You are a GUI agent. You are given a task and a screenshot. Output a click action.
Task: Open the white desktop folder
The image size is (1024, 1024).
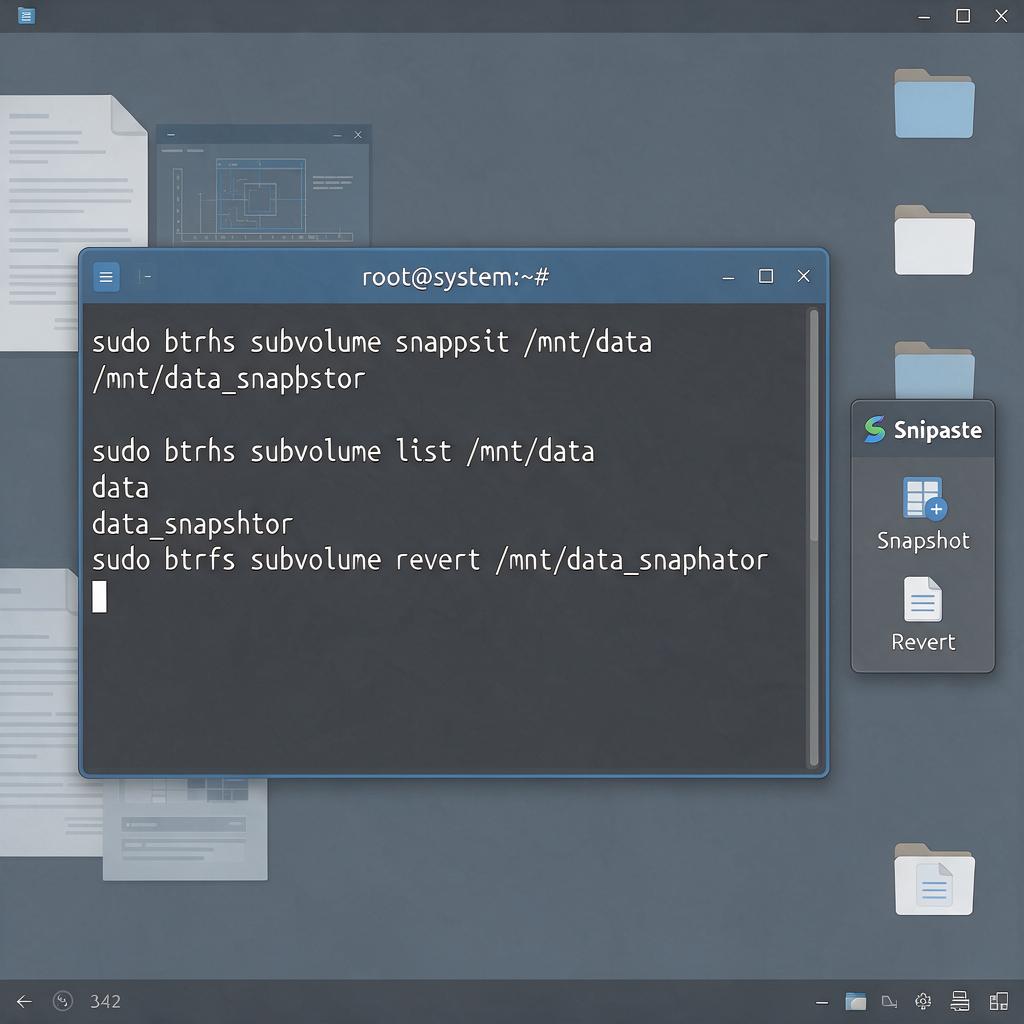click(x=934, y=240)
